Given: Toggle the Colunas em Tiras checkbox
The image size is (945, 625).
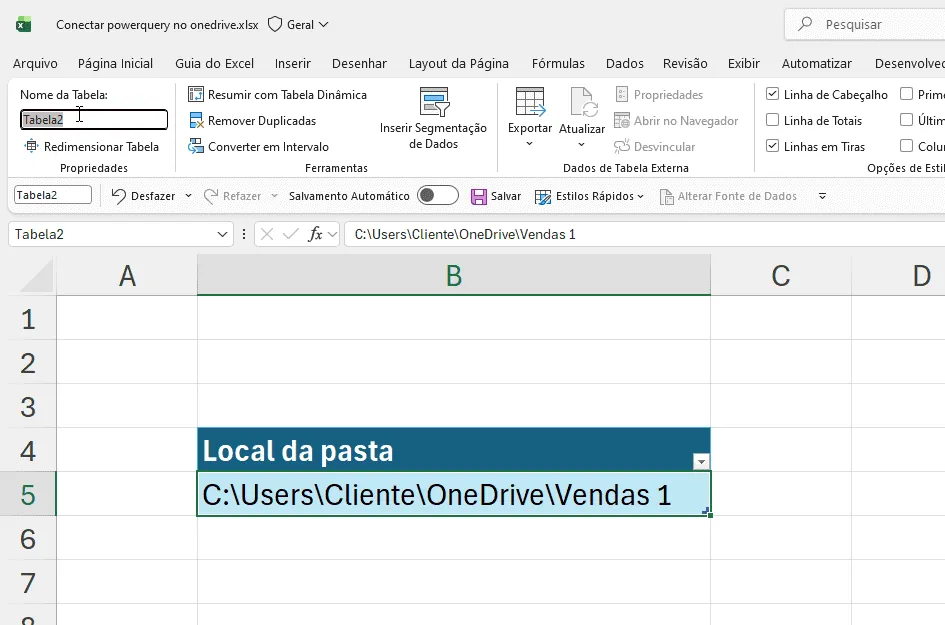Looking at the screenshot, I should click(x=906, y=146).
